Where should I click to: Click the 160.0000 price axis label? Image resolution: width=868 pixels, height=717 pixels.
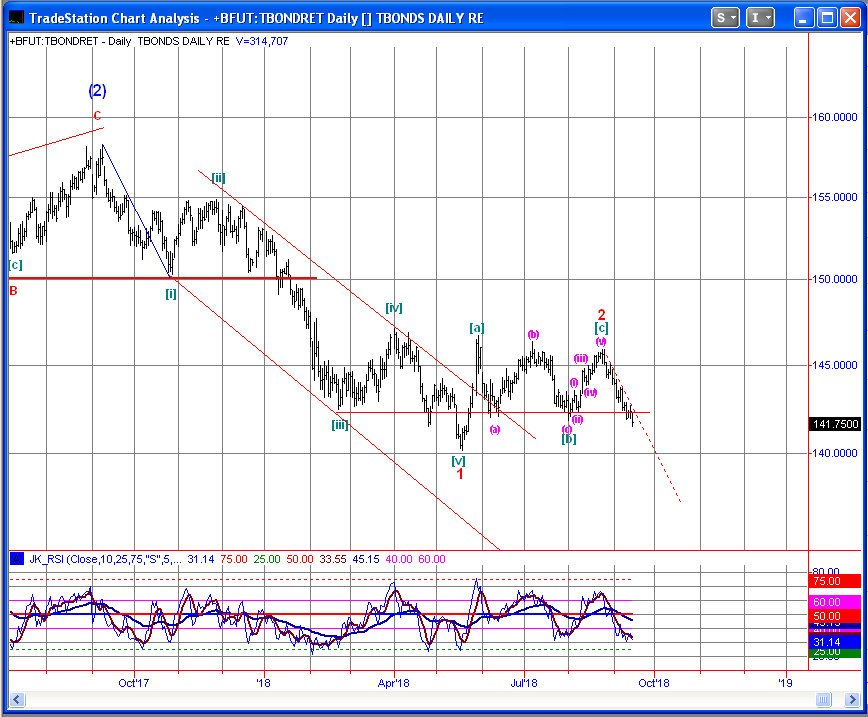(x=834, y=117)
